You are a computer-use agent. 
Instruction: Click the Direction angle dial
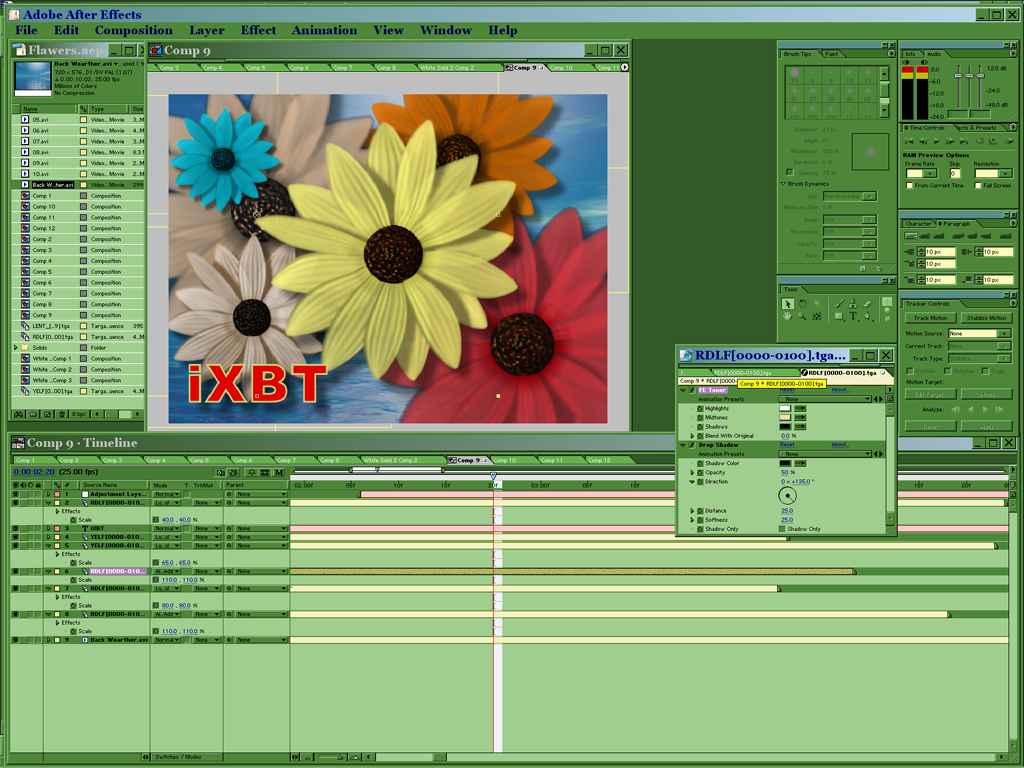pyautogui.click(x=788, y=496)
